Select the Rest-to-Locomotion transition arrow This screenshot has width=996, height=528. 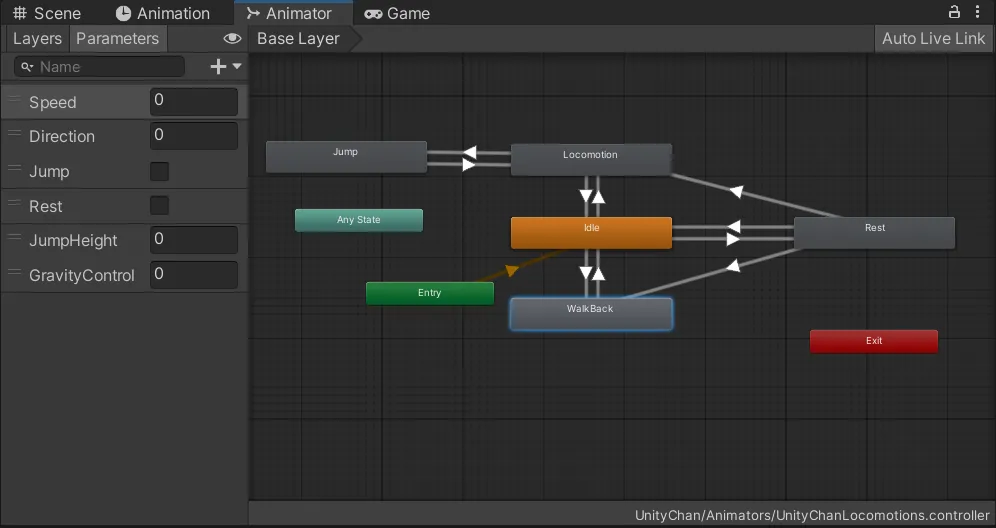737,191
